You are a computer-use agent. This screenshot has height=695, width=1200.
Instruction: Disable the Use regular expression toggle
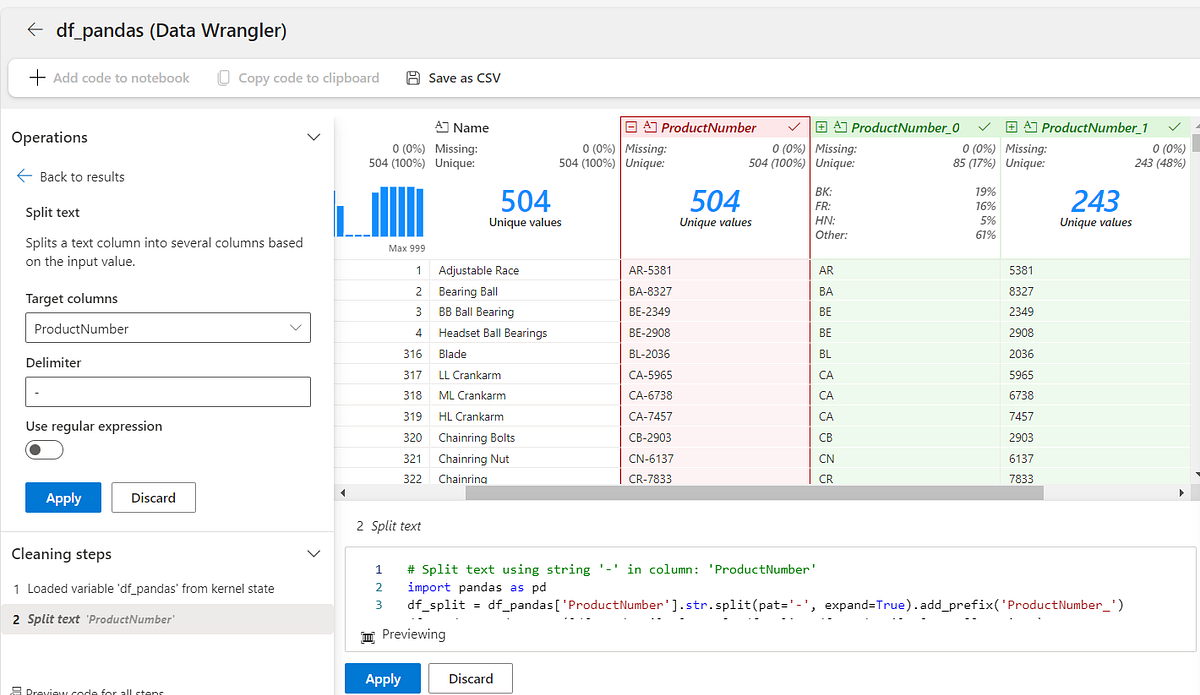pyautogui.click(x=44, y=449)
